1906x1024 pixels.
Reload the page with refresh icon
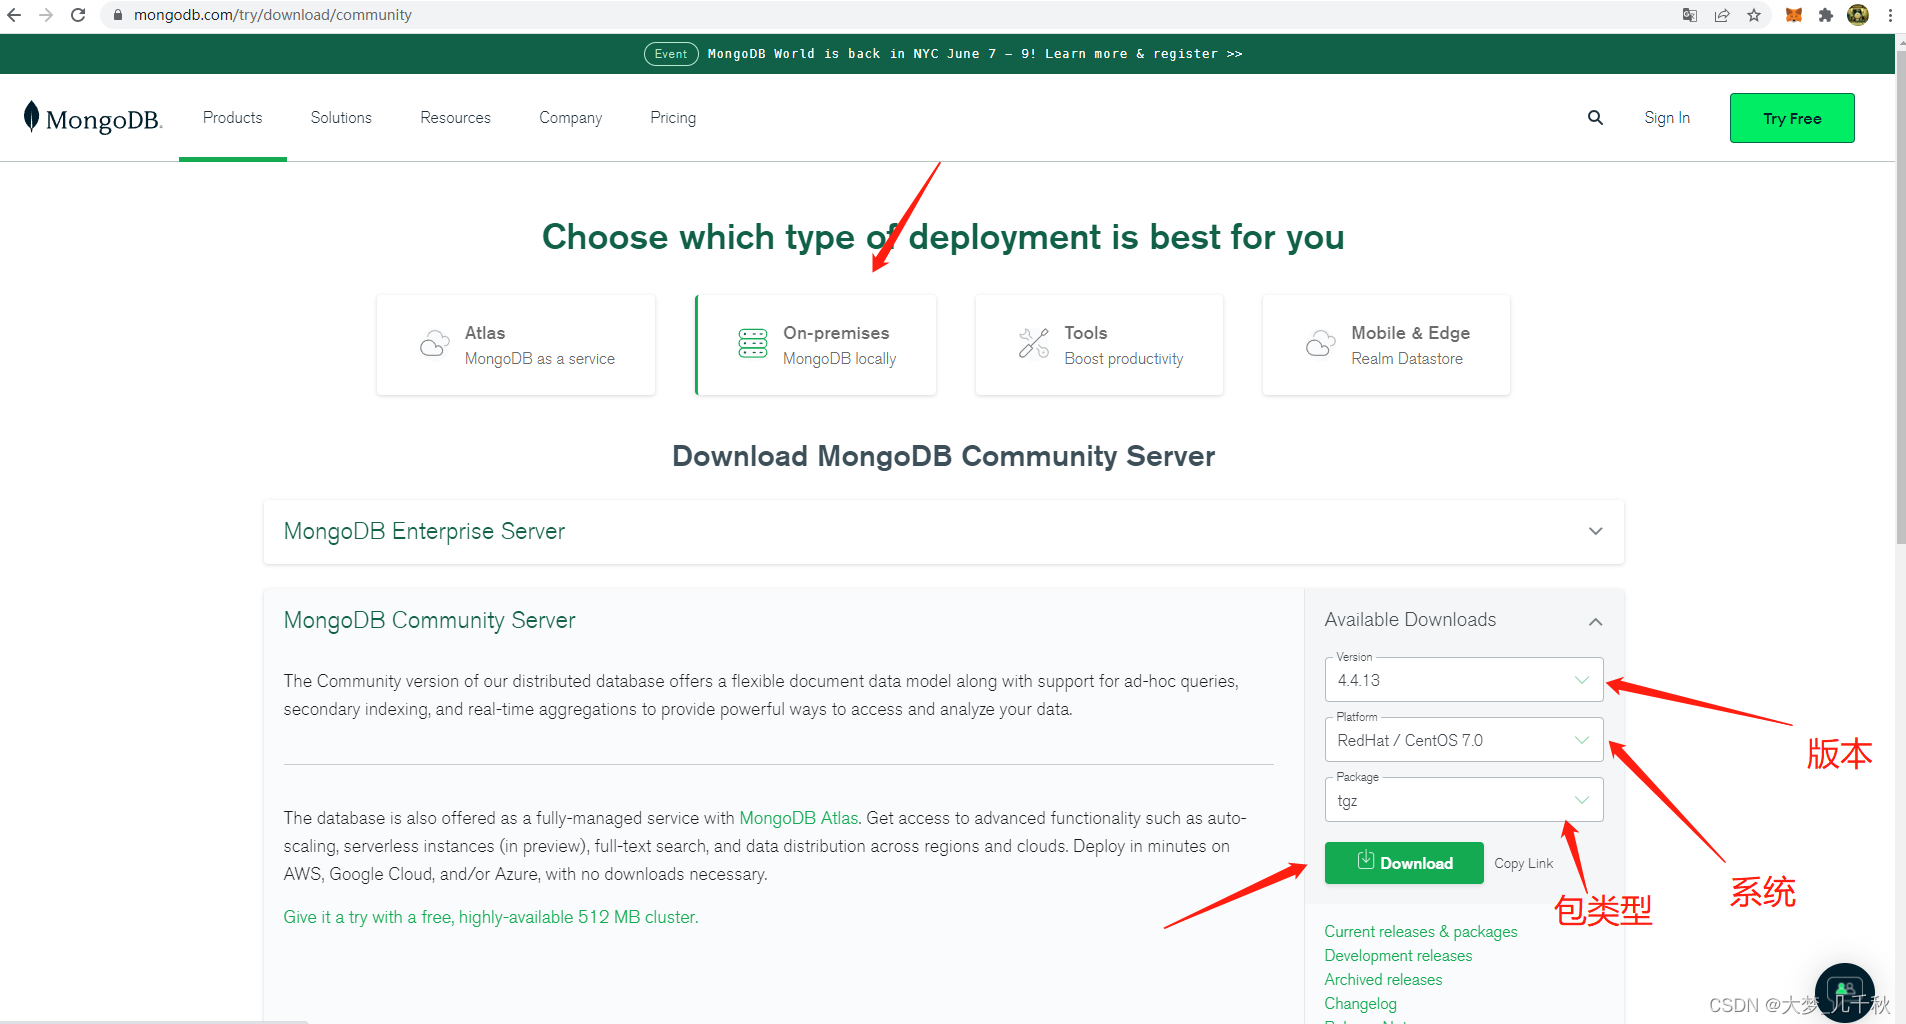pos(78,15)
